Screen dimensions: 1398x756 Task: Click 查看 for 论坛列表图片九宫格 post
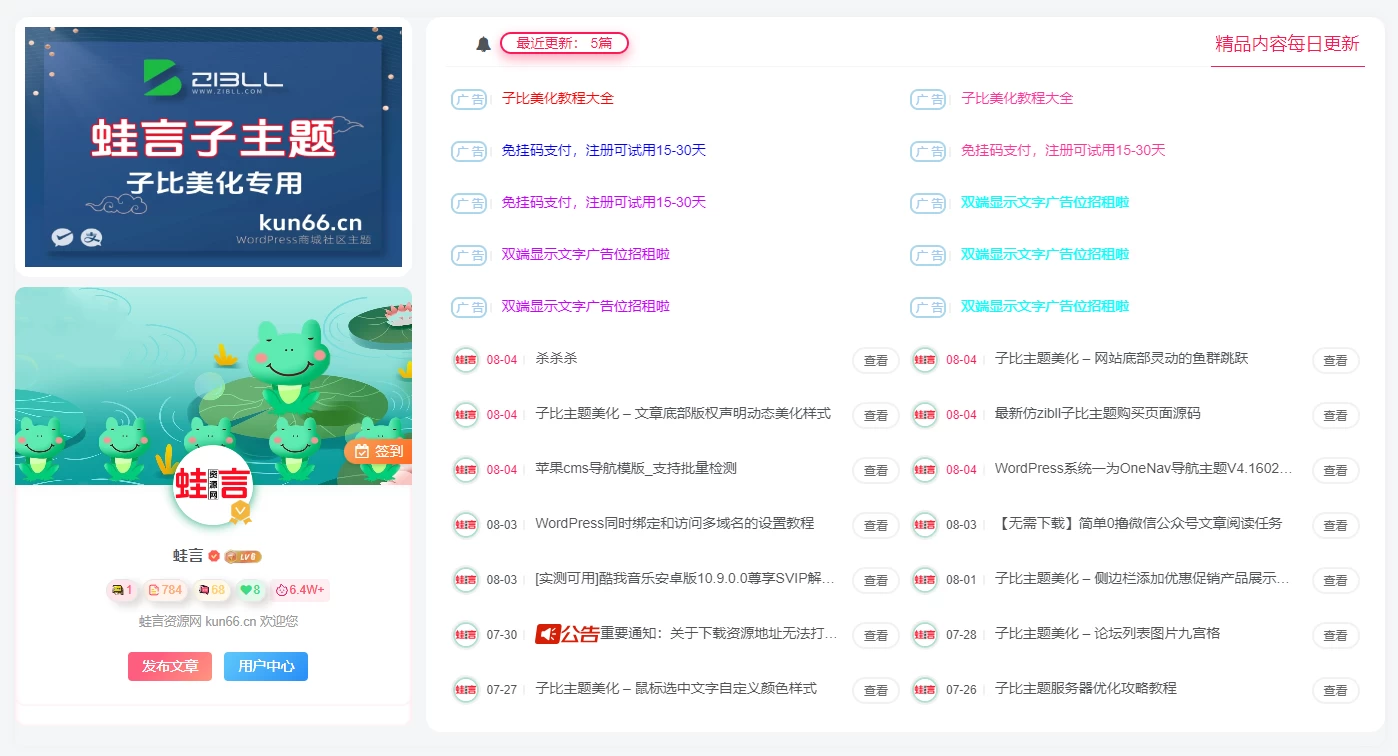1336,635
